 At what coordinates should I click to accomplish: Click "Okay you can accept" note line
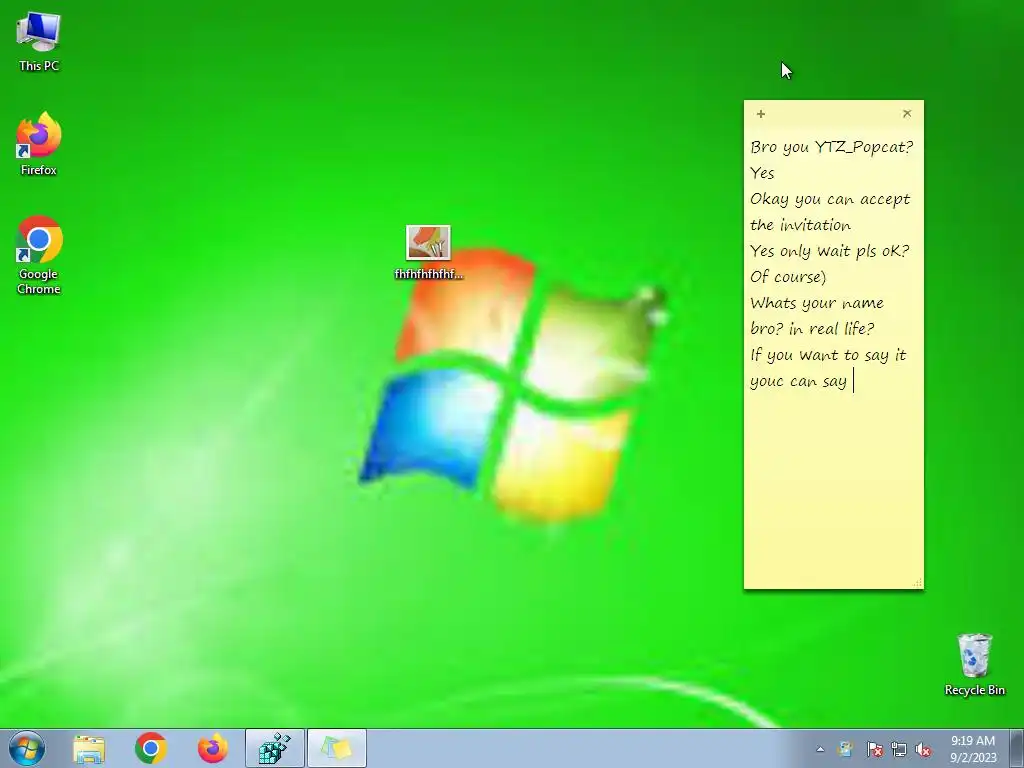[830, 199]
